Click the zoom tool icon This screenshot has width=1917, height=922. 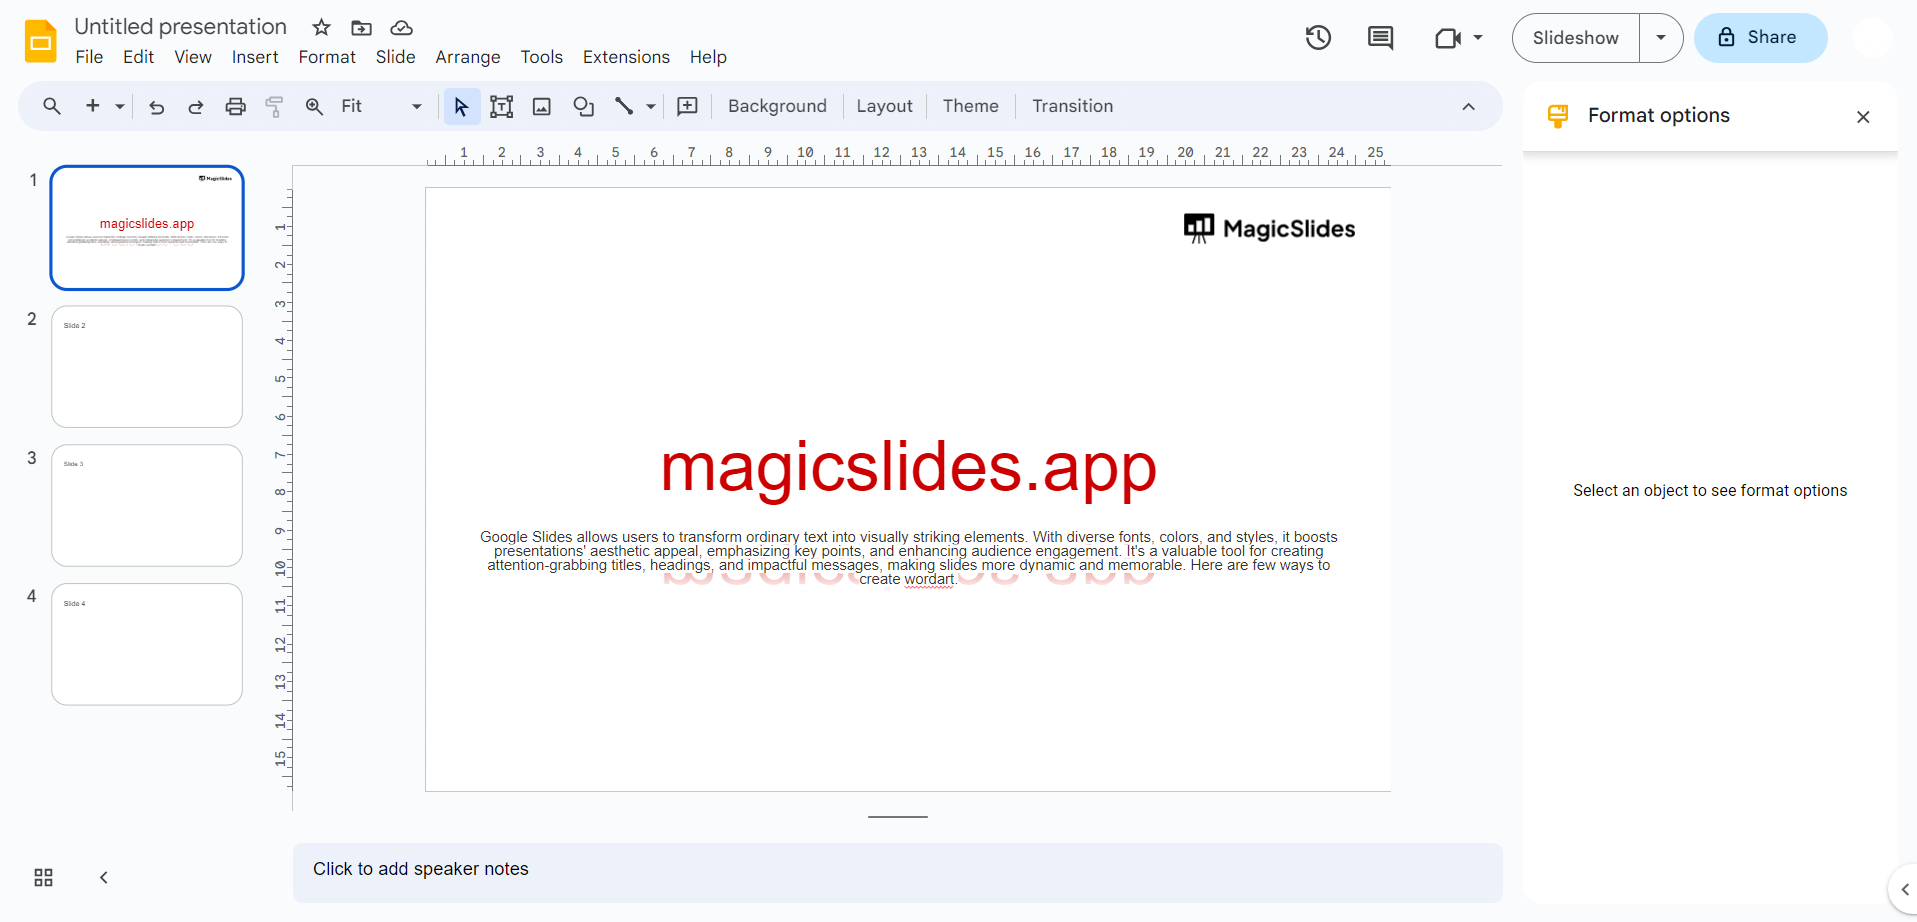[314, 106]
